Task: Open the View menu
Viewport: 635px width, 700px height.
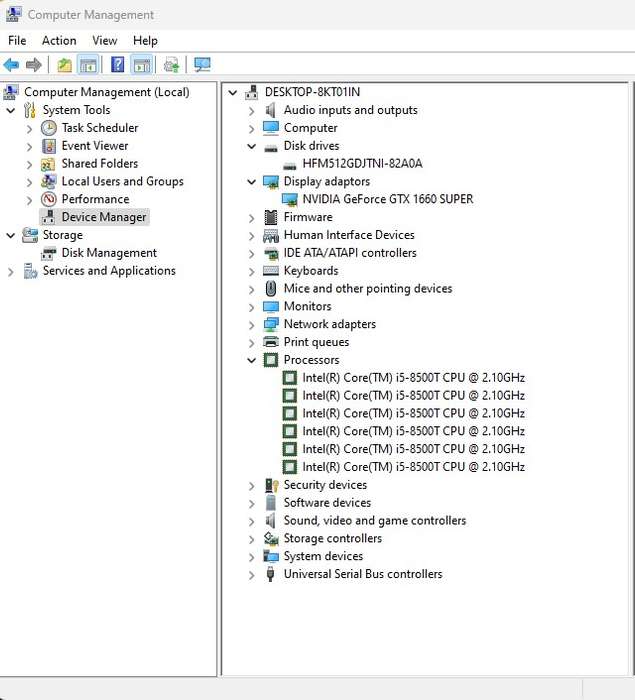Action: pyautogui.click(x=104, y=41)
